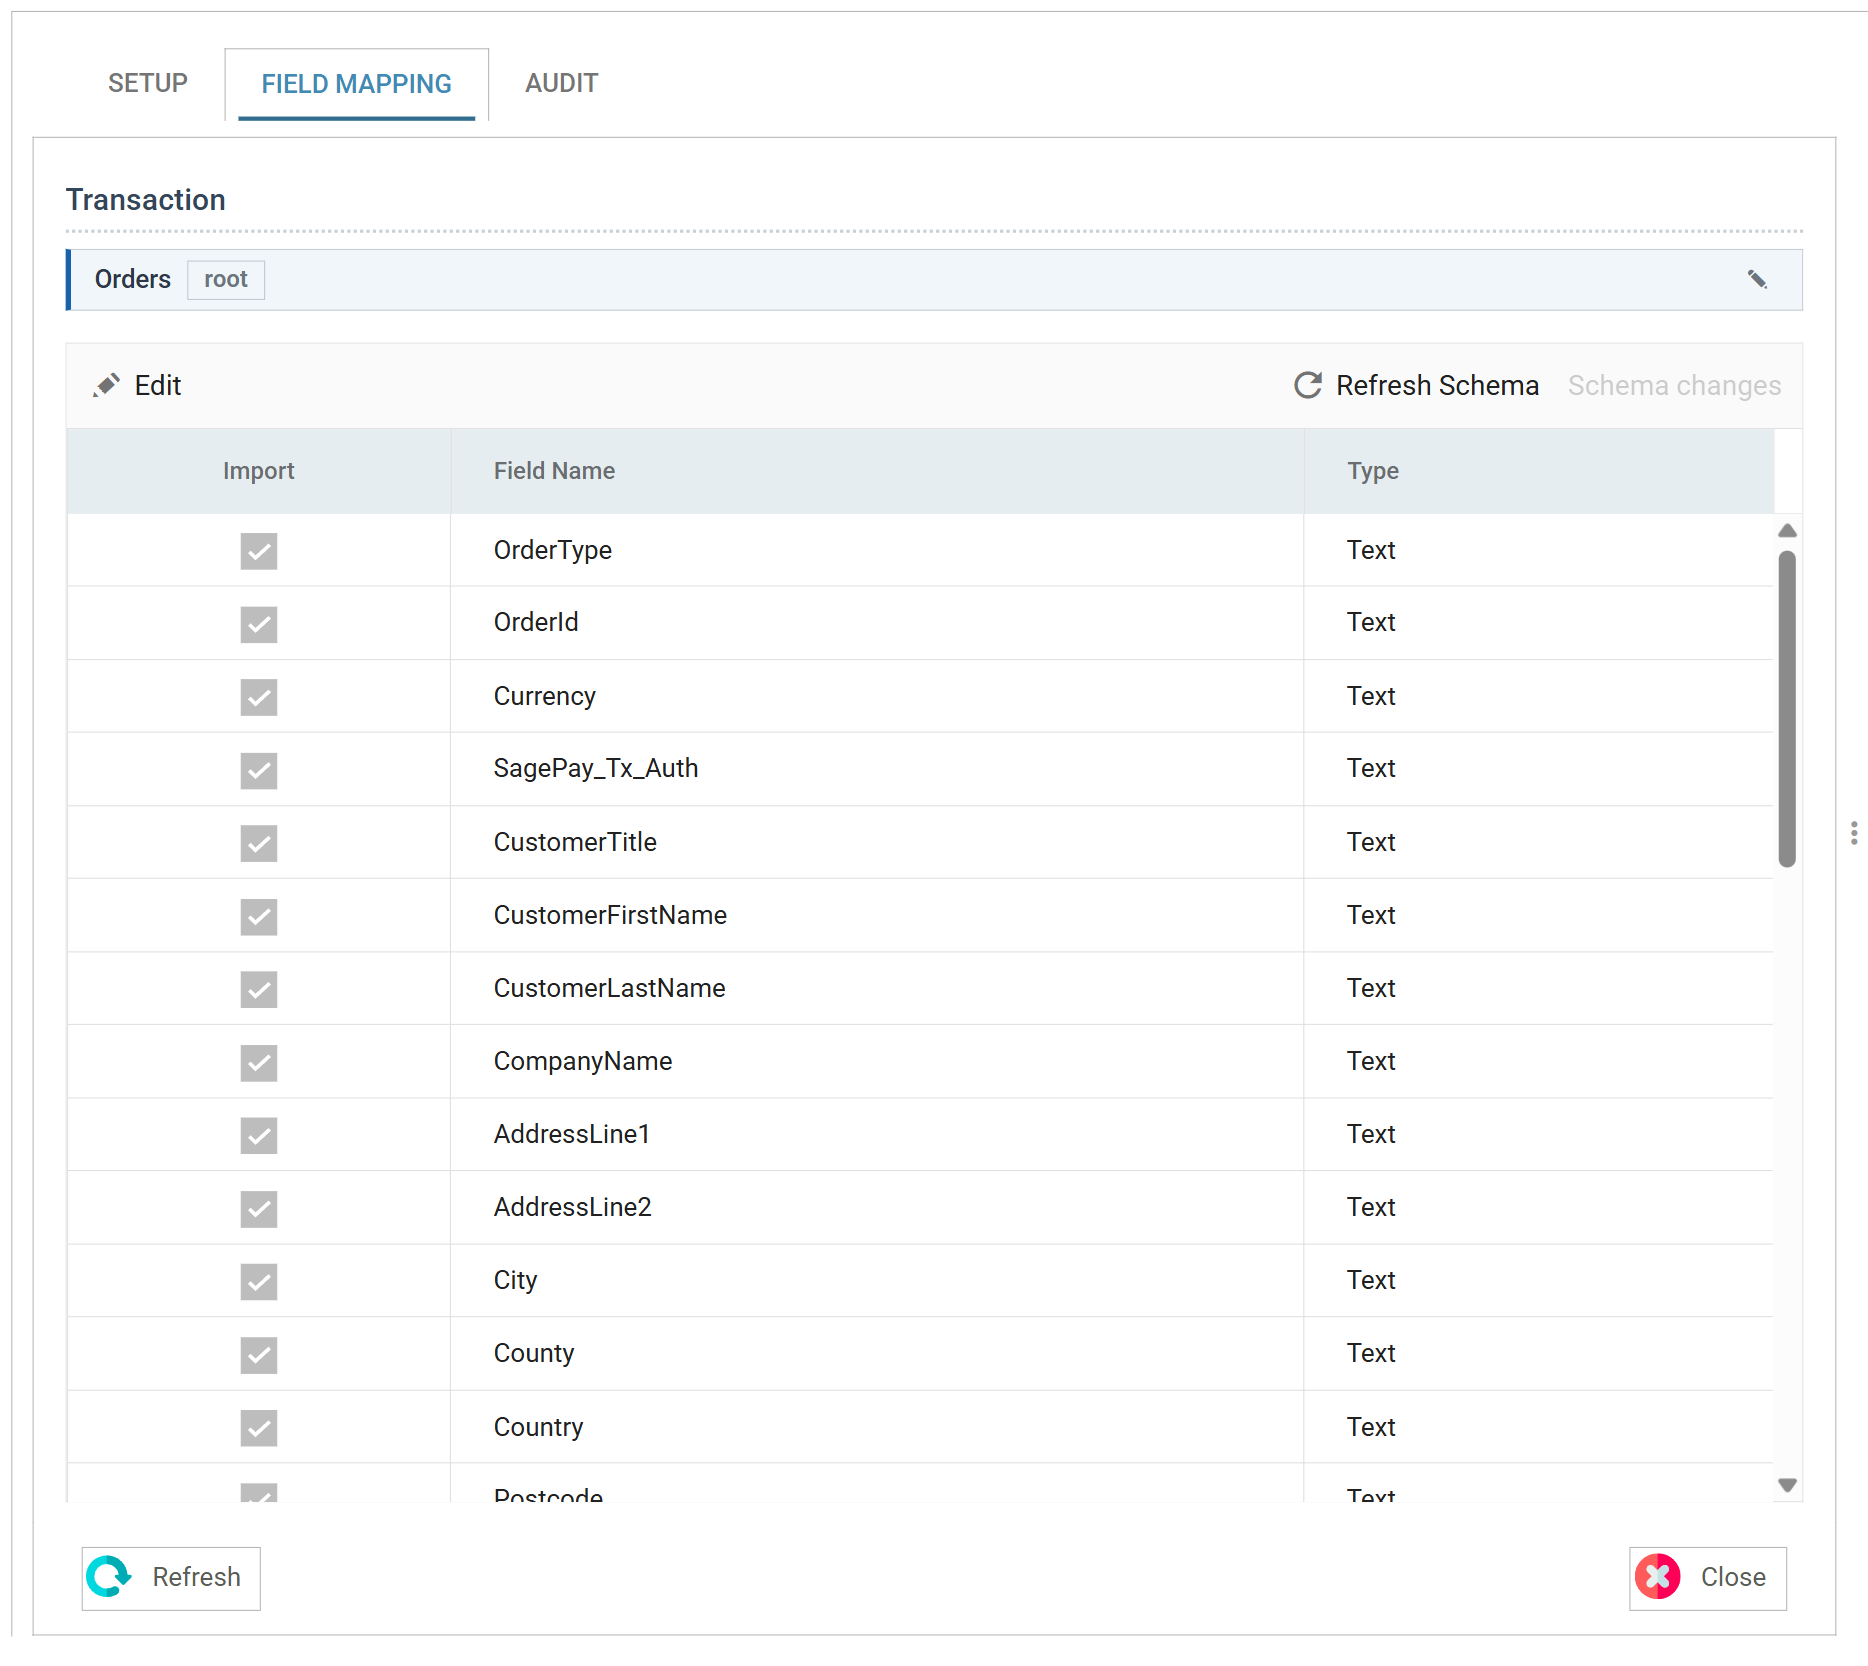The image size is (1868, 1666).
Task: Click the Refresh button label
Action: click(x=196, y=1577)
